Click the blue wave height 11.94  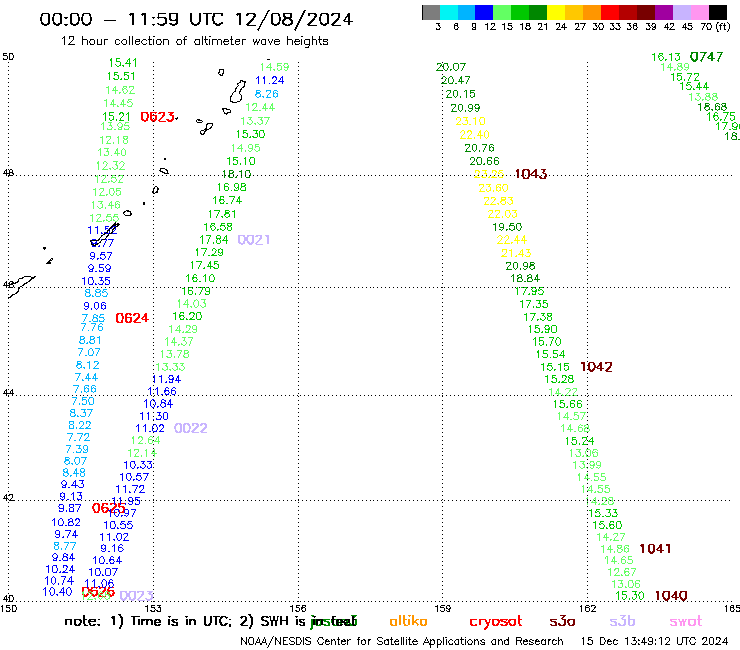pyautogui.click(x=166, y=379)
